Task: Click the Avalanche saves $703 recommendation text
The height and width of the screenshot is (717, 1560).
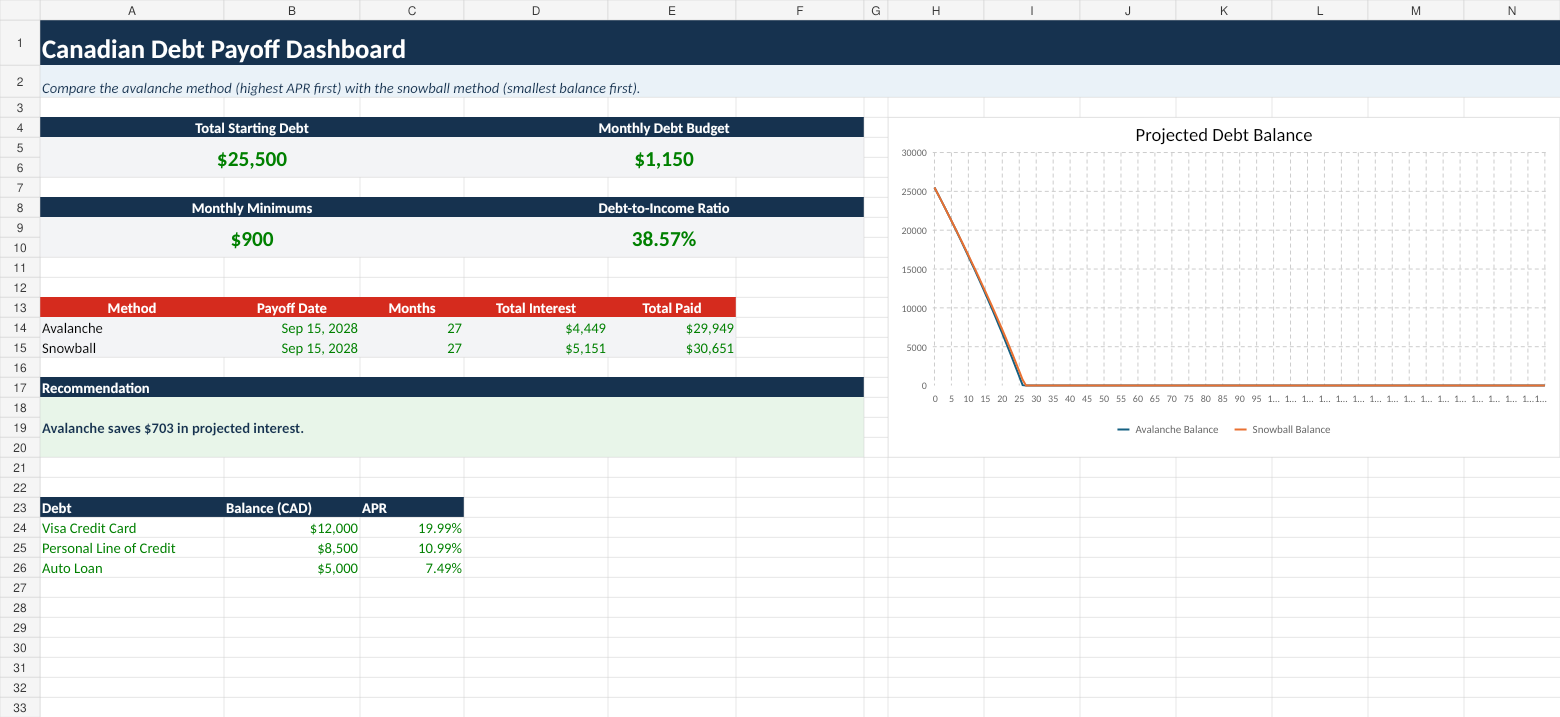Action: (x=173, y=428)
